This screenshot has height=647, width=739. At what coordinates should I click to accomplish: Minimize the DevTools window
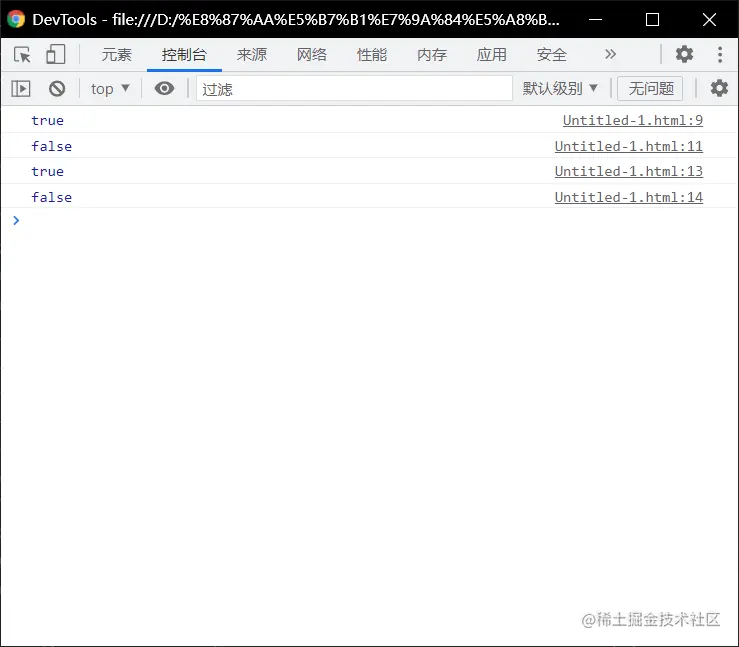click(596, 19)
